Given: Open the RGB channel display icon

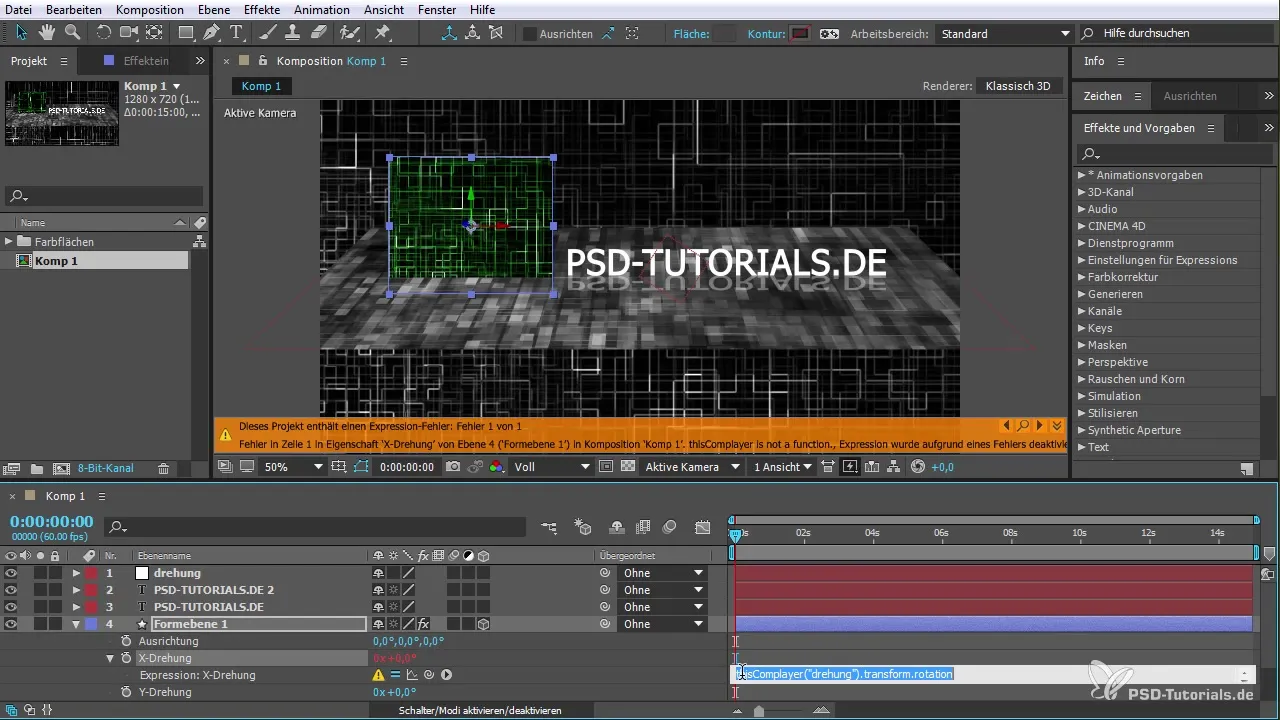Looking at the screenshot, I should pyautogui.click(x=497, y=467).
